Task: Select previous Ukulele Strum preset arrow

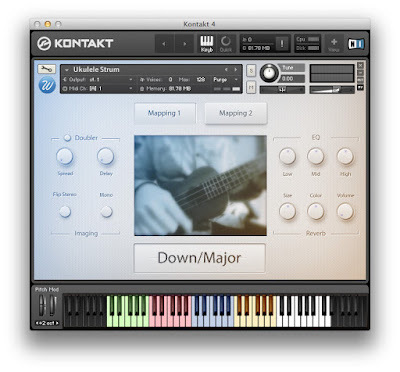Action: (x=226, y=70)
